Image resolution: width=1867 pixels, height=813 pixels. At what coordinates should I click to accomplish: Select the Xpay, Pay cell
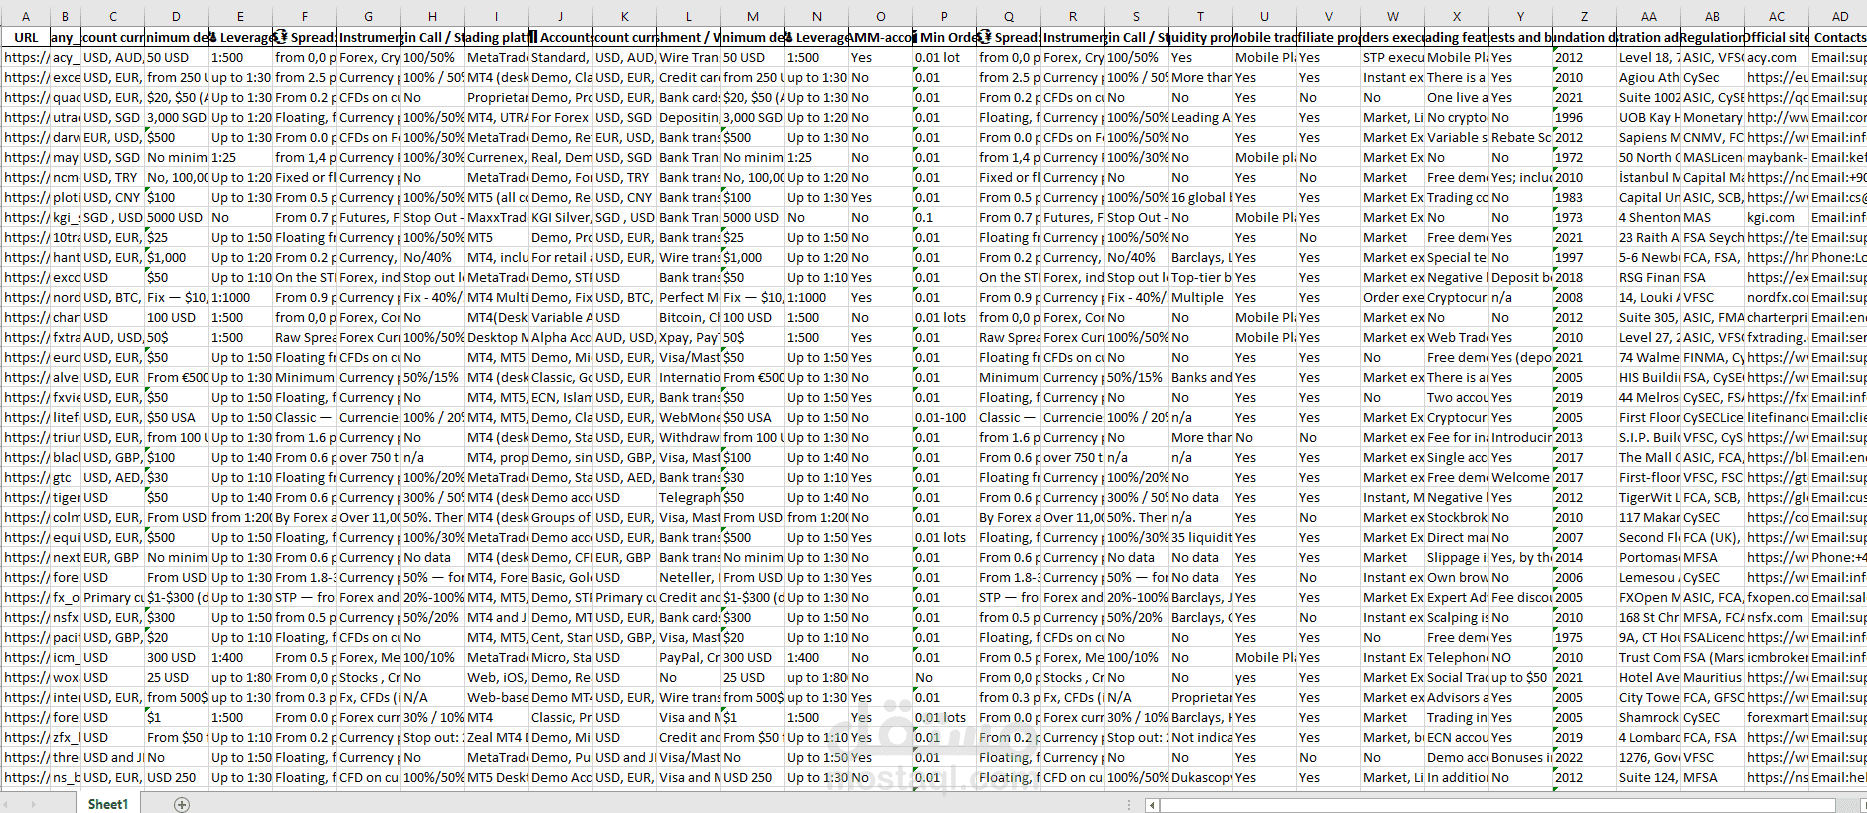[x=688, y=337]
